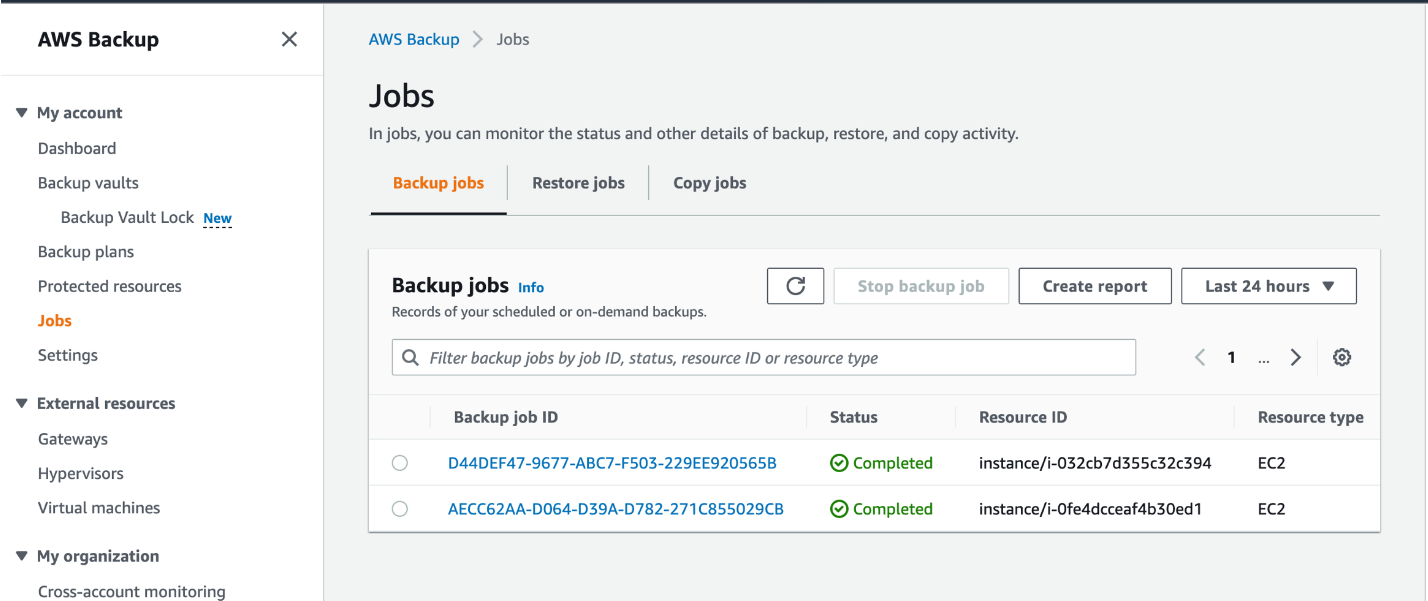The image size is (1428, 601).
Task: Collapse the External resources section
Action: (x=22, y=404)
